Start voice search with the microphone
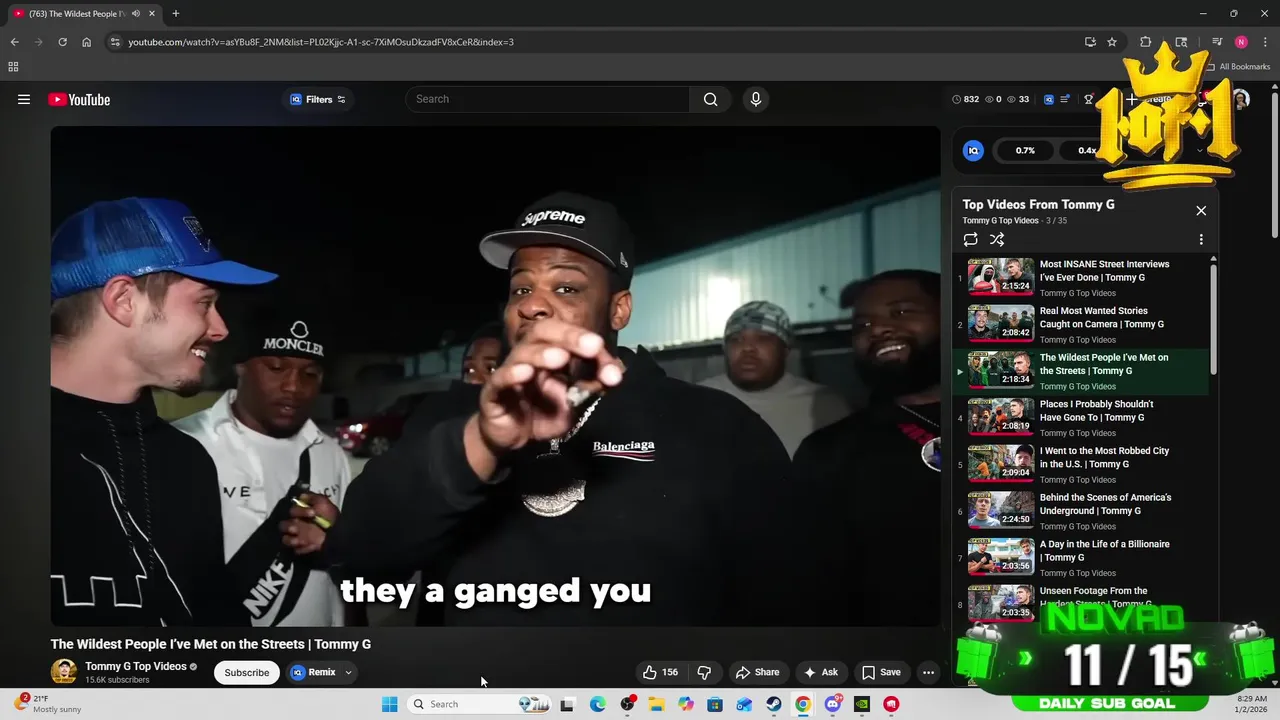The image size is (1280, 720). coord(755,99)
